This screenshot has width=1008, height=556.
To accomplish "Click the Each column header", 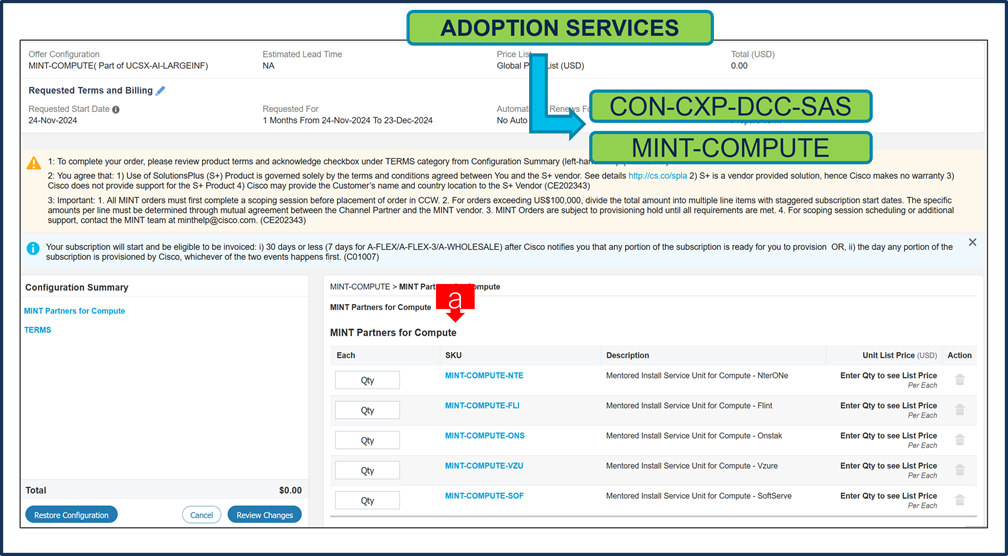I will [346, 355].
